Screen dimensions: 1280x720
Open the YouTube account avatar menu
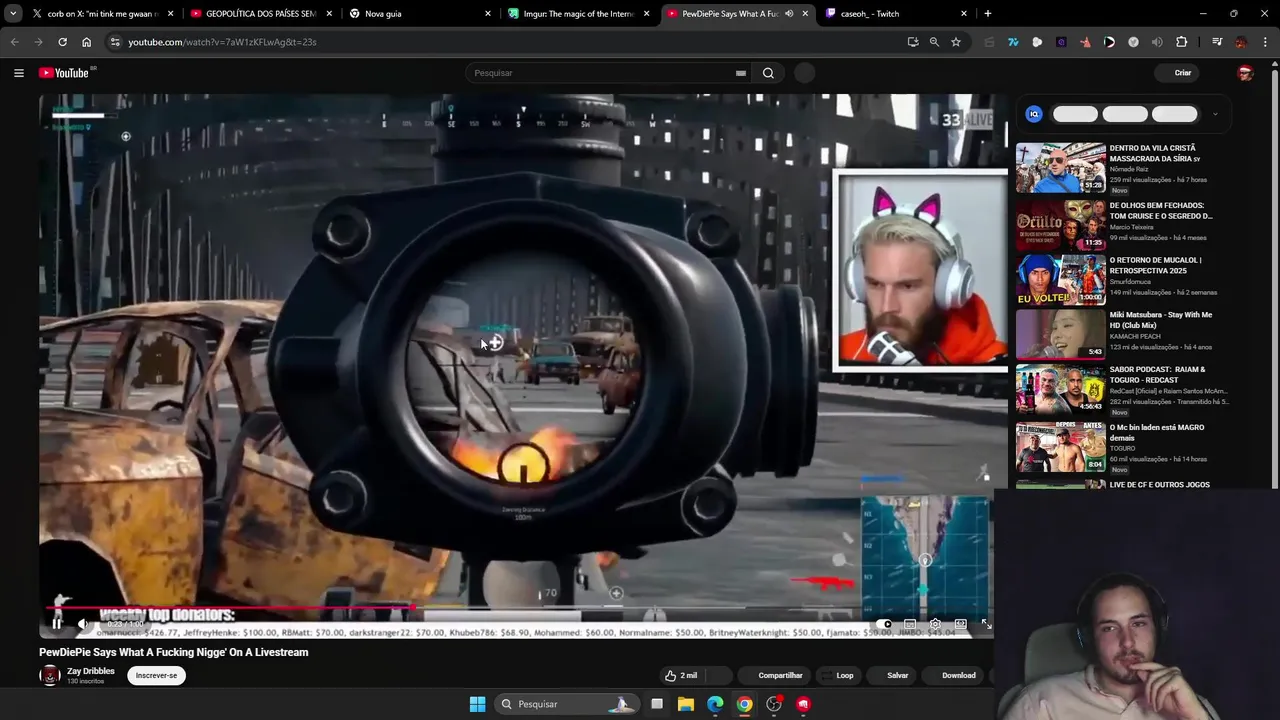(x=1245, y=73)
